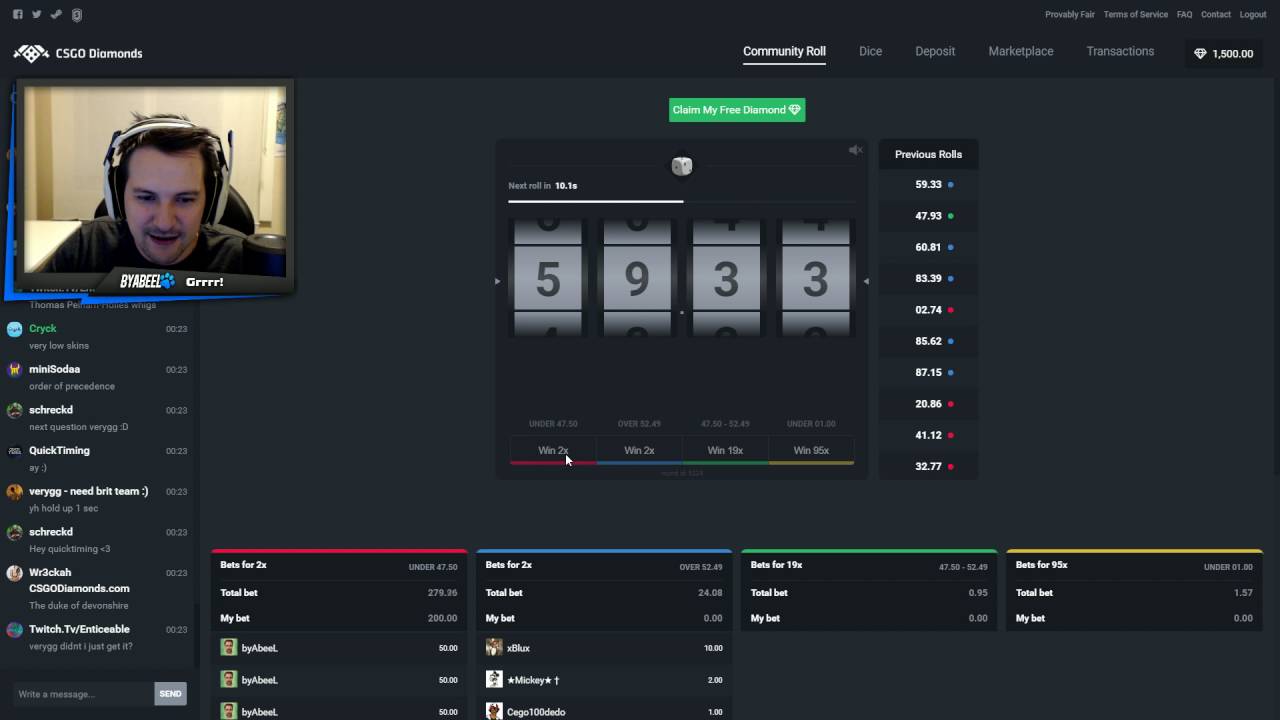Click the Bets for 19x panel header
This screenshot has height=720, width=1280.
coord(869,565)
